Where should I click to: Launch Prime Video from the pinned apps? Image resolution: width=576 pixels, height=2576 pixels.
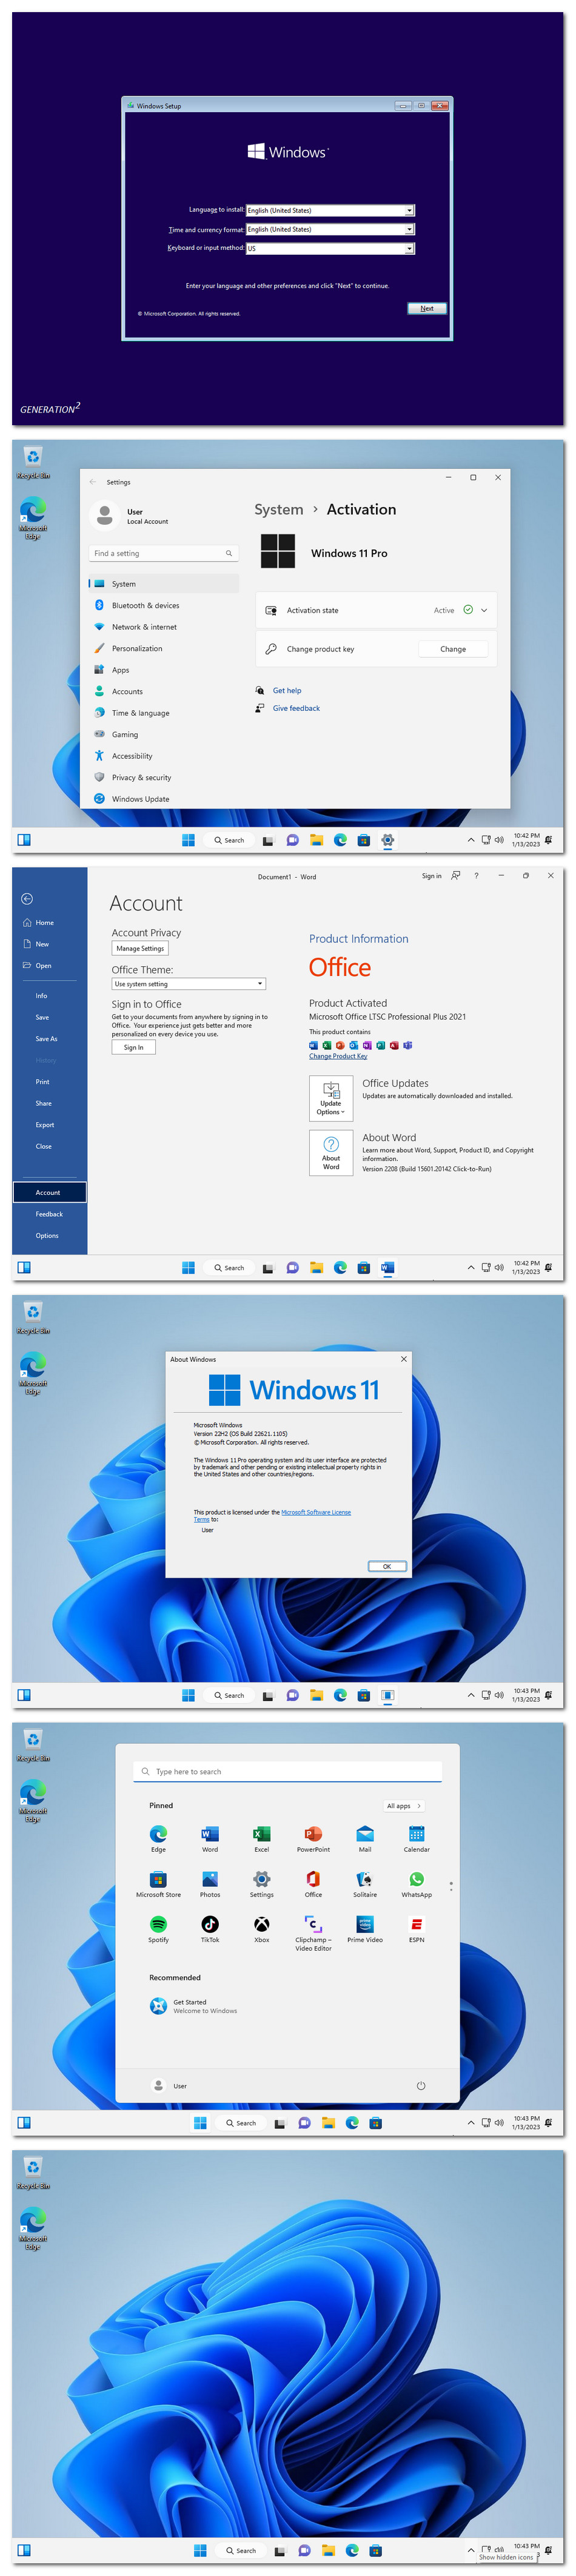pos(365,1929)
